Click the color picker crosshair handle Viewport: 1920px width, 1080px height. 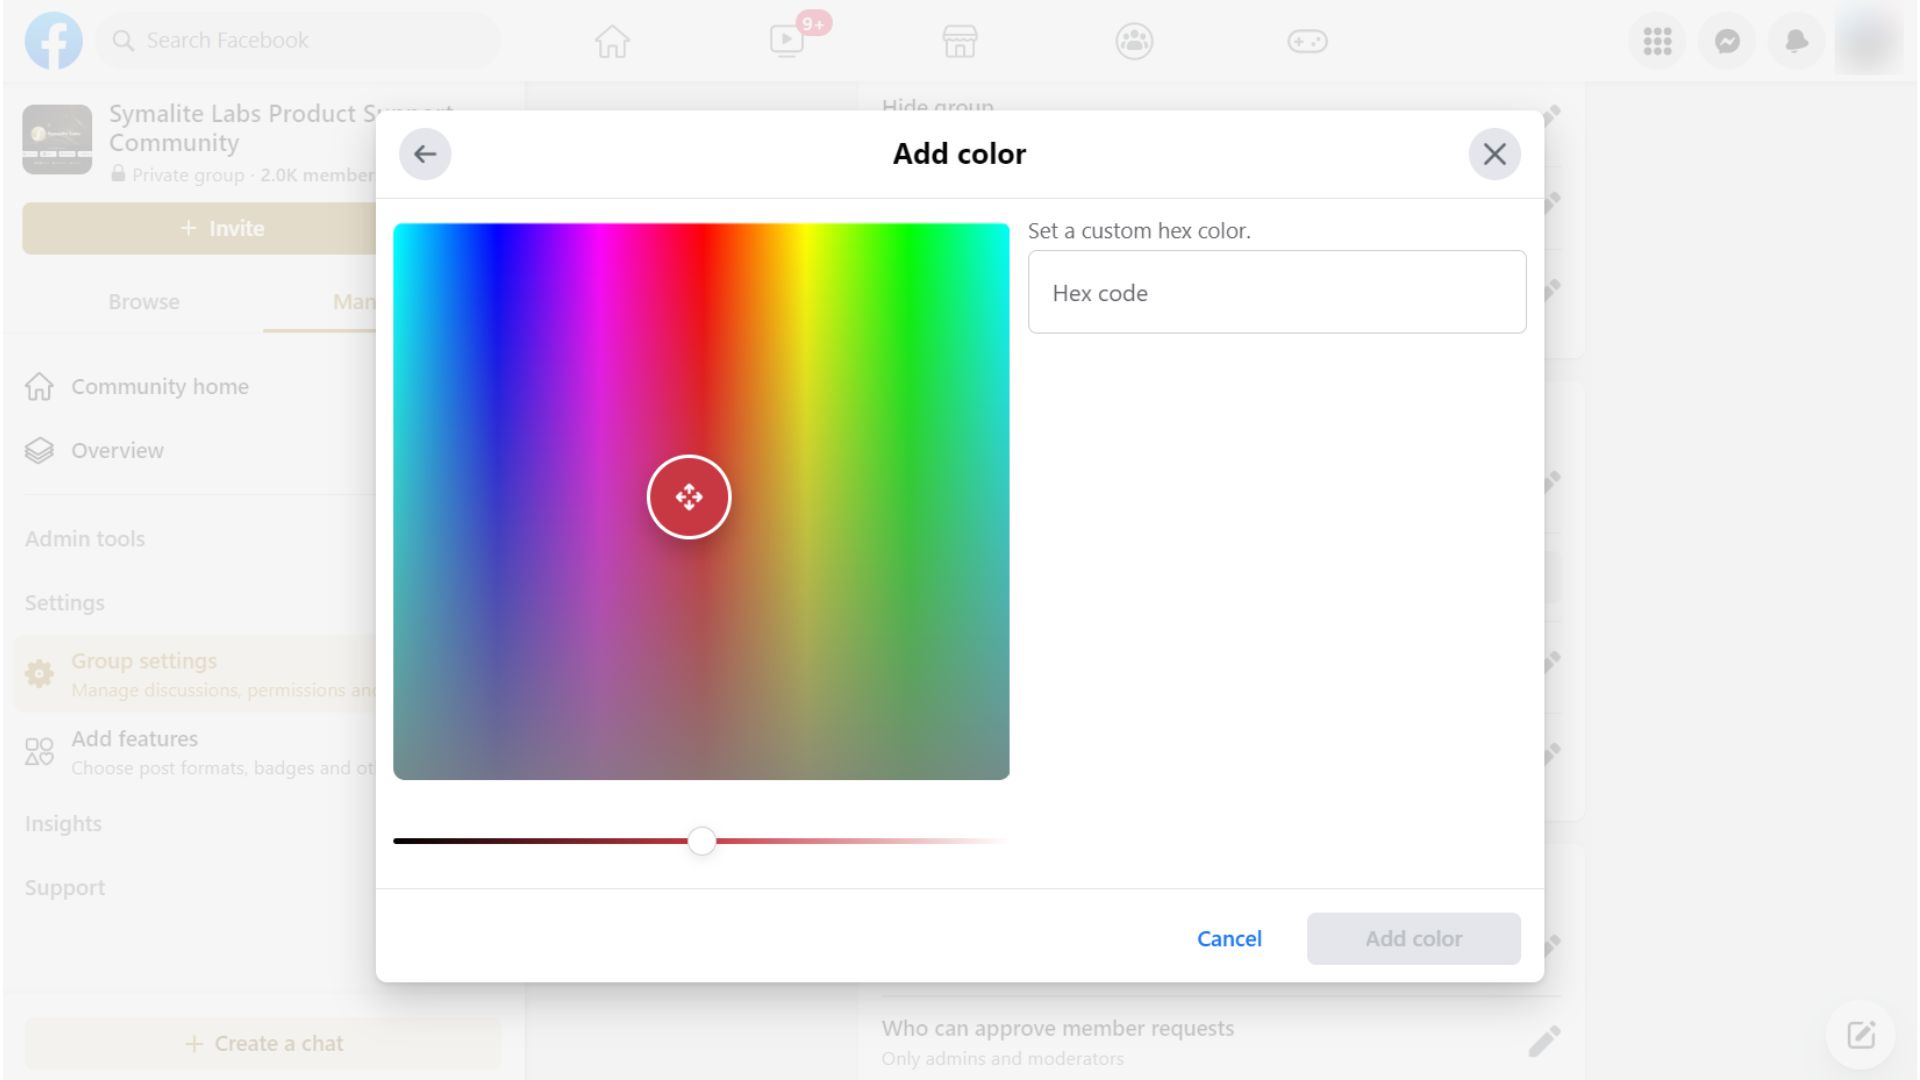689,497
